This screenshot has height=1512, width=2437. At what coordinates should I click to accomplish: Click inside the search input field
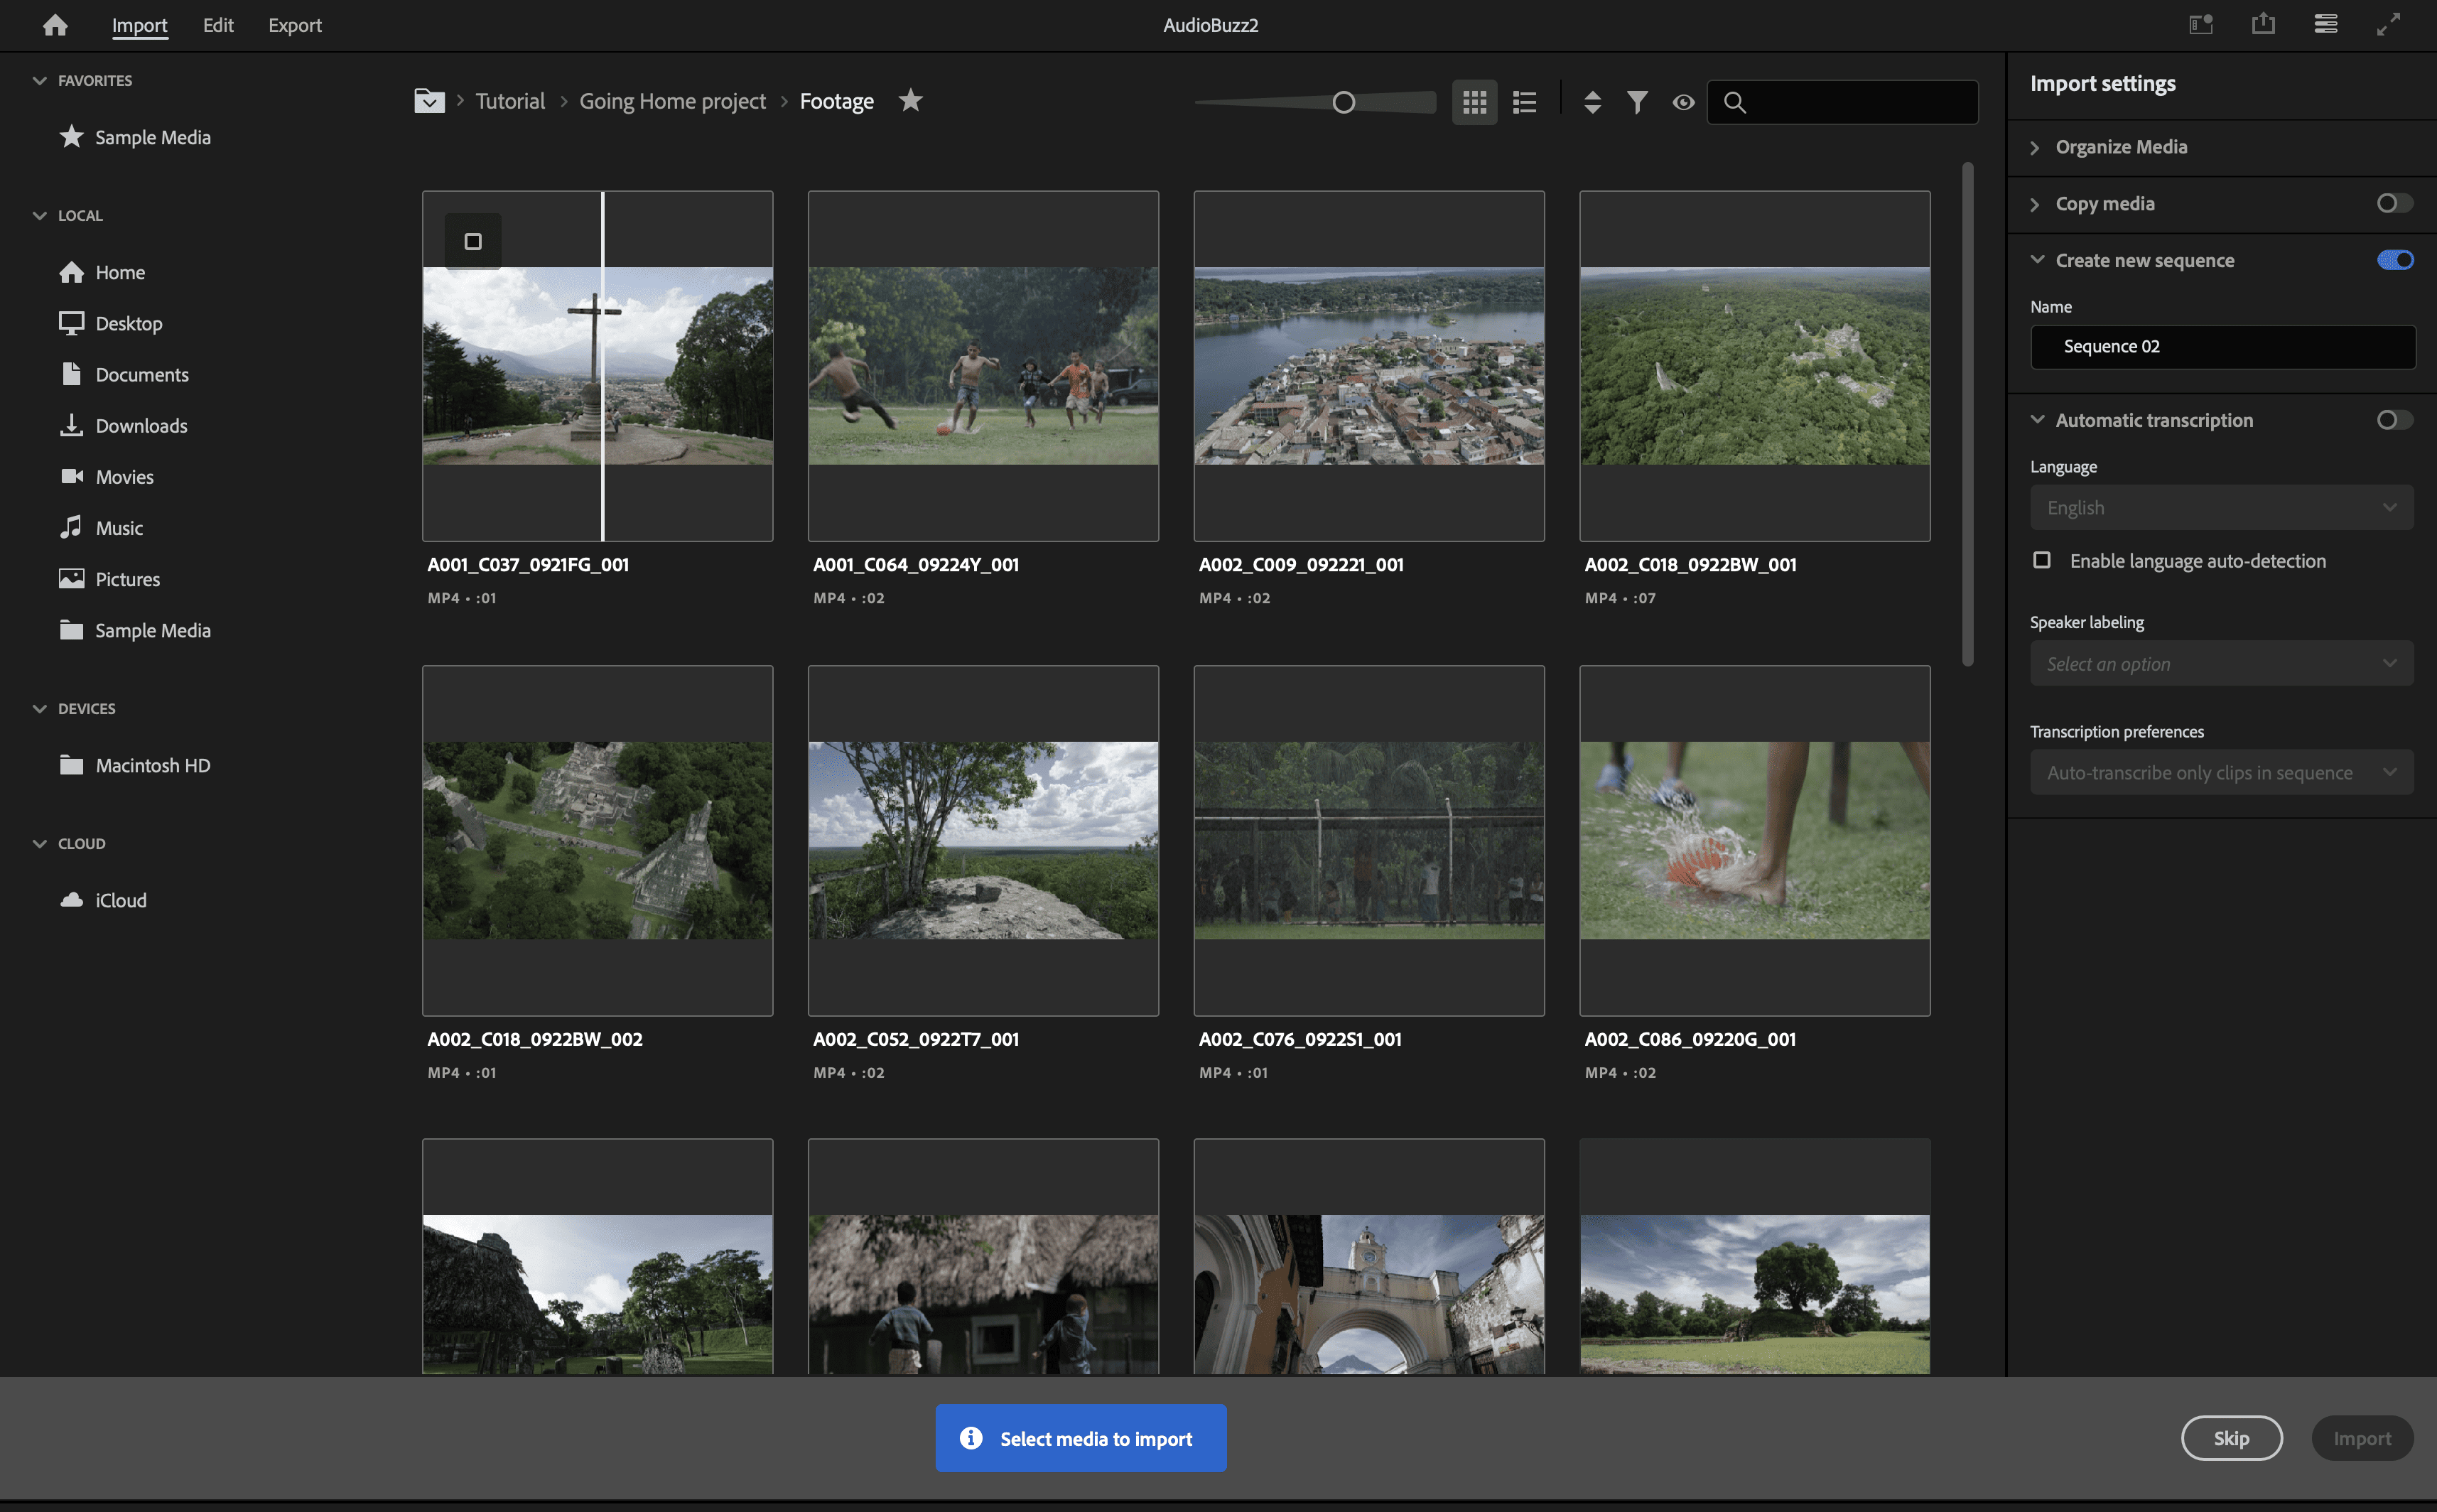1842,102
